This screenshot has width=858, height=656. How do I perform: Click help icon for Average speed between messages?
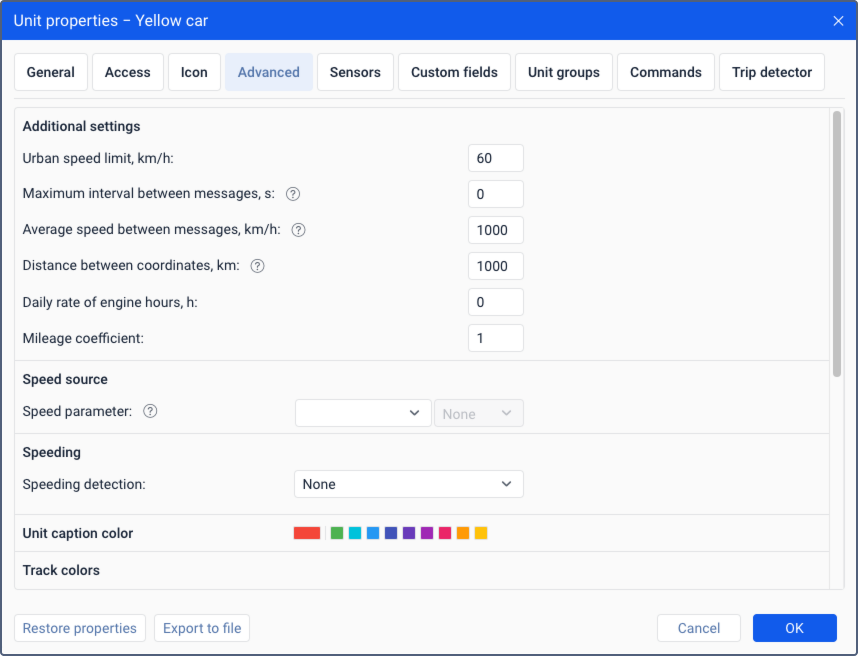click(x=298, y=230)
